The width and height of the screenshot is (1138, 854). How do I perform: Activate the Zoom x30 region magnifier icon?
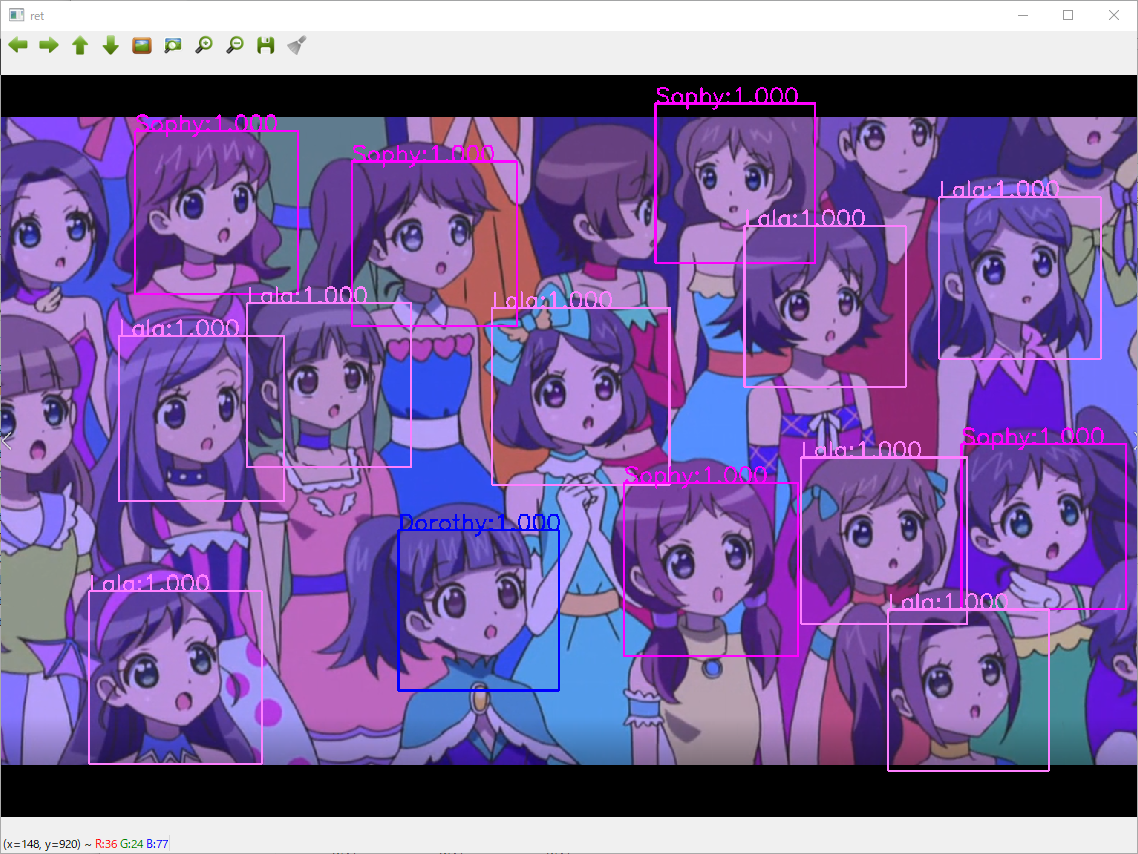click(x=172, y=45)
